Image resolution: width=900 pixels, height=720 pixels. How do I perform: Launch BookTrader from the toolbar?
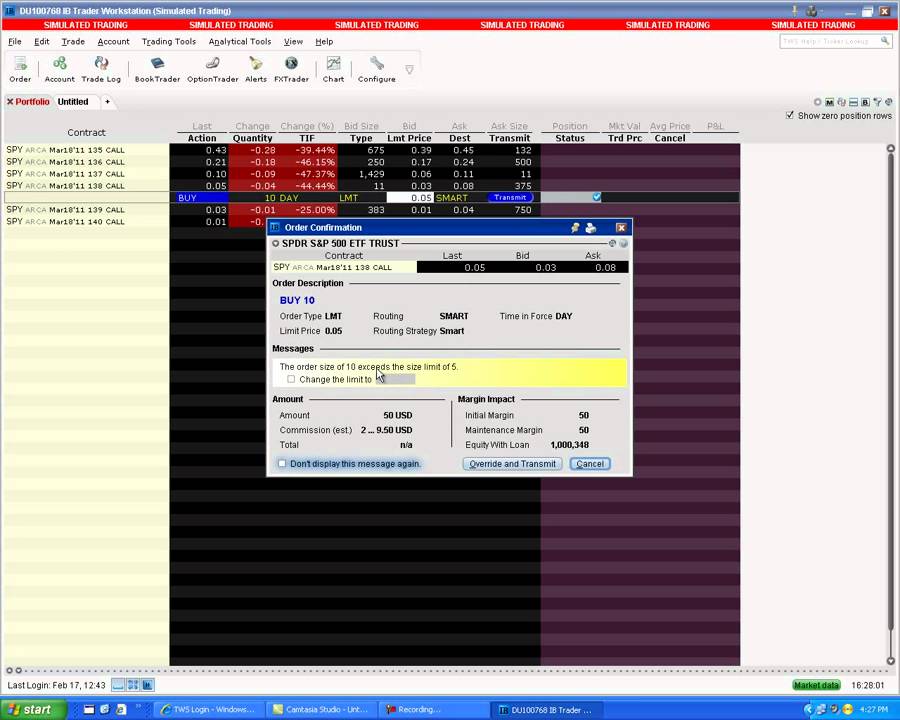157,69
